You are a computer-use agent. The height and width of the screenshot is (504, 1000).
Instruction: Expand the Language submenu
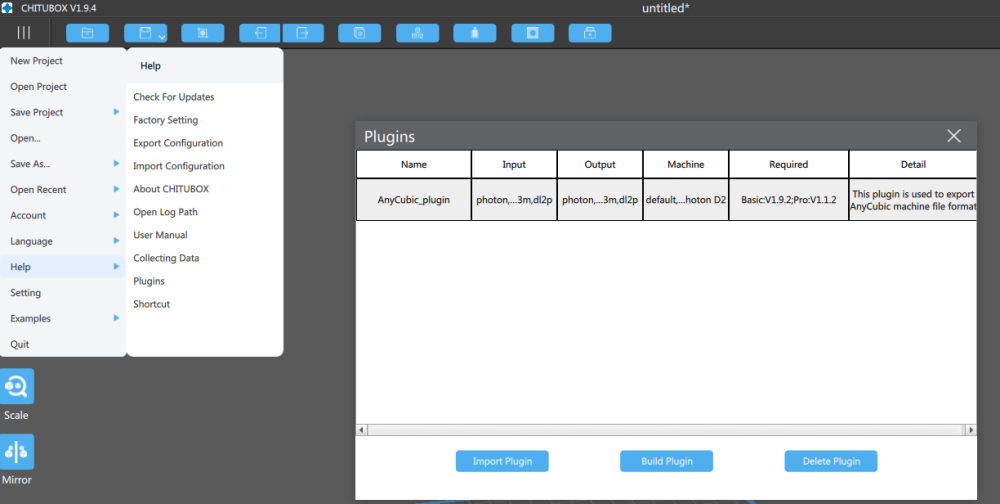tap(63, 241)
